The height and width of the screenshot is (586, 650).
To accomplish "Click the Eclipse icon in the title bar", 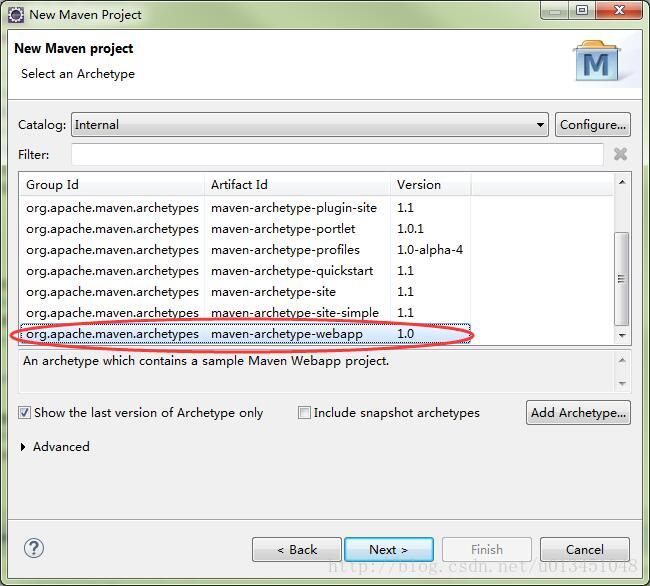I will pos(16,15).
